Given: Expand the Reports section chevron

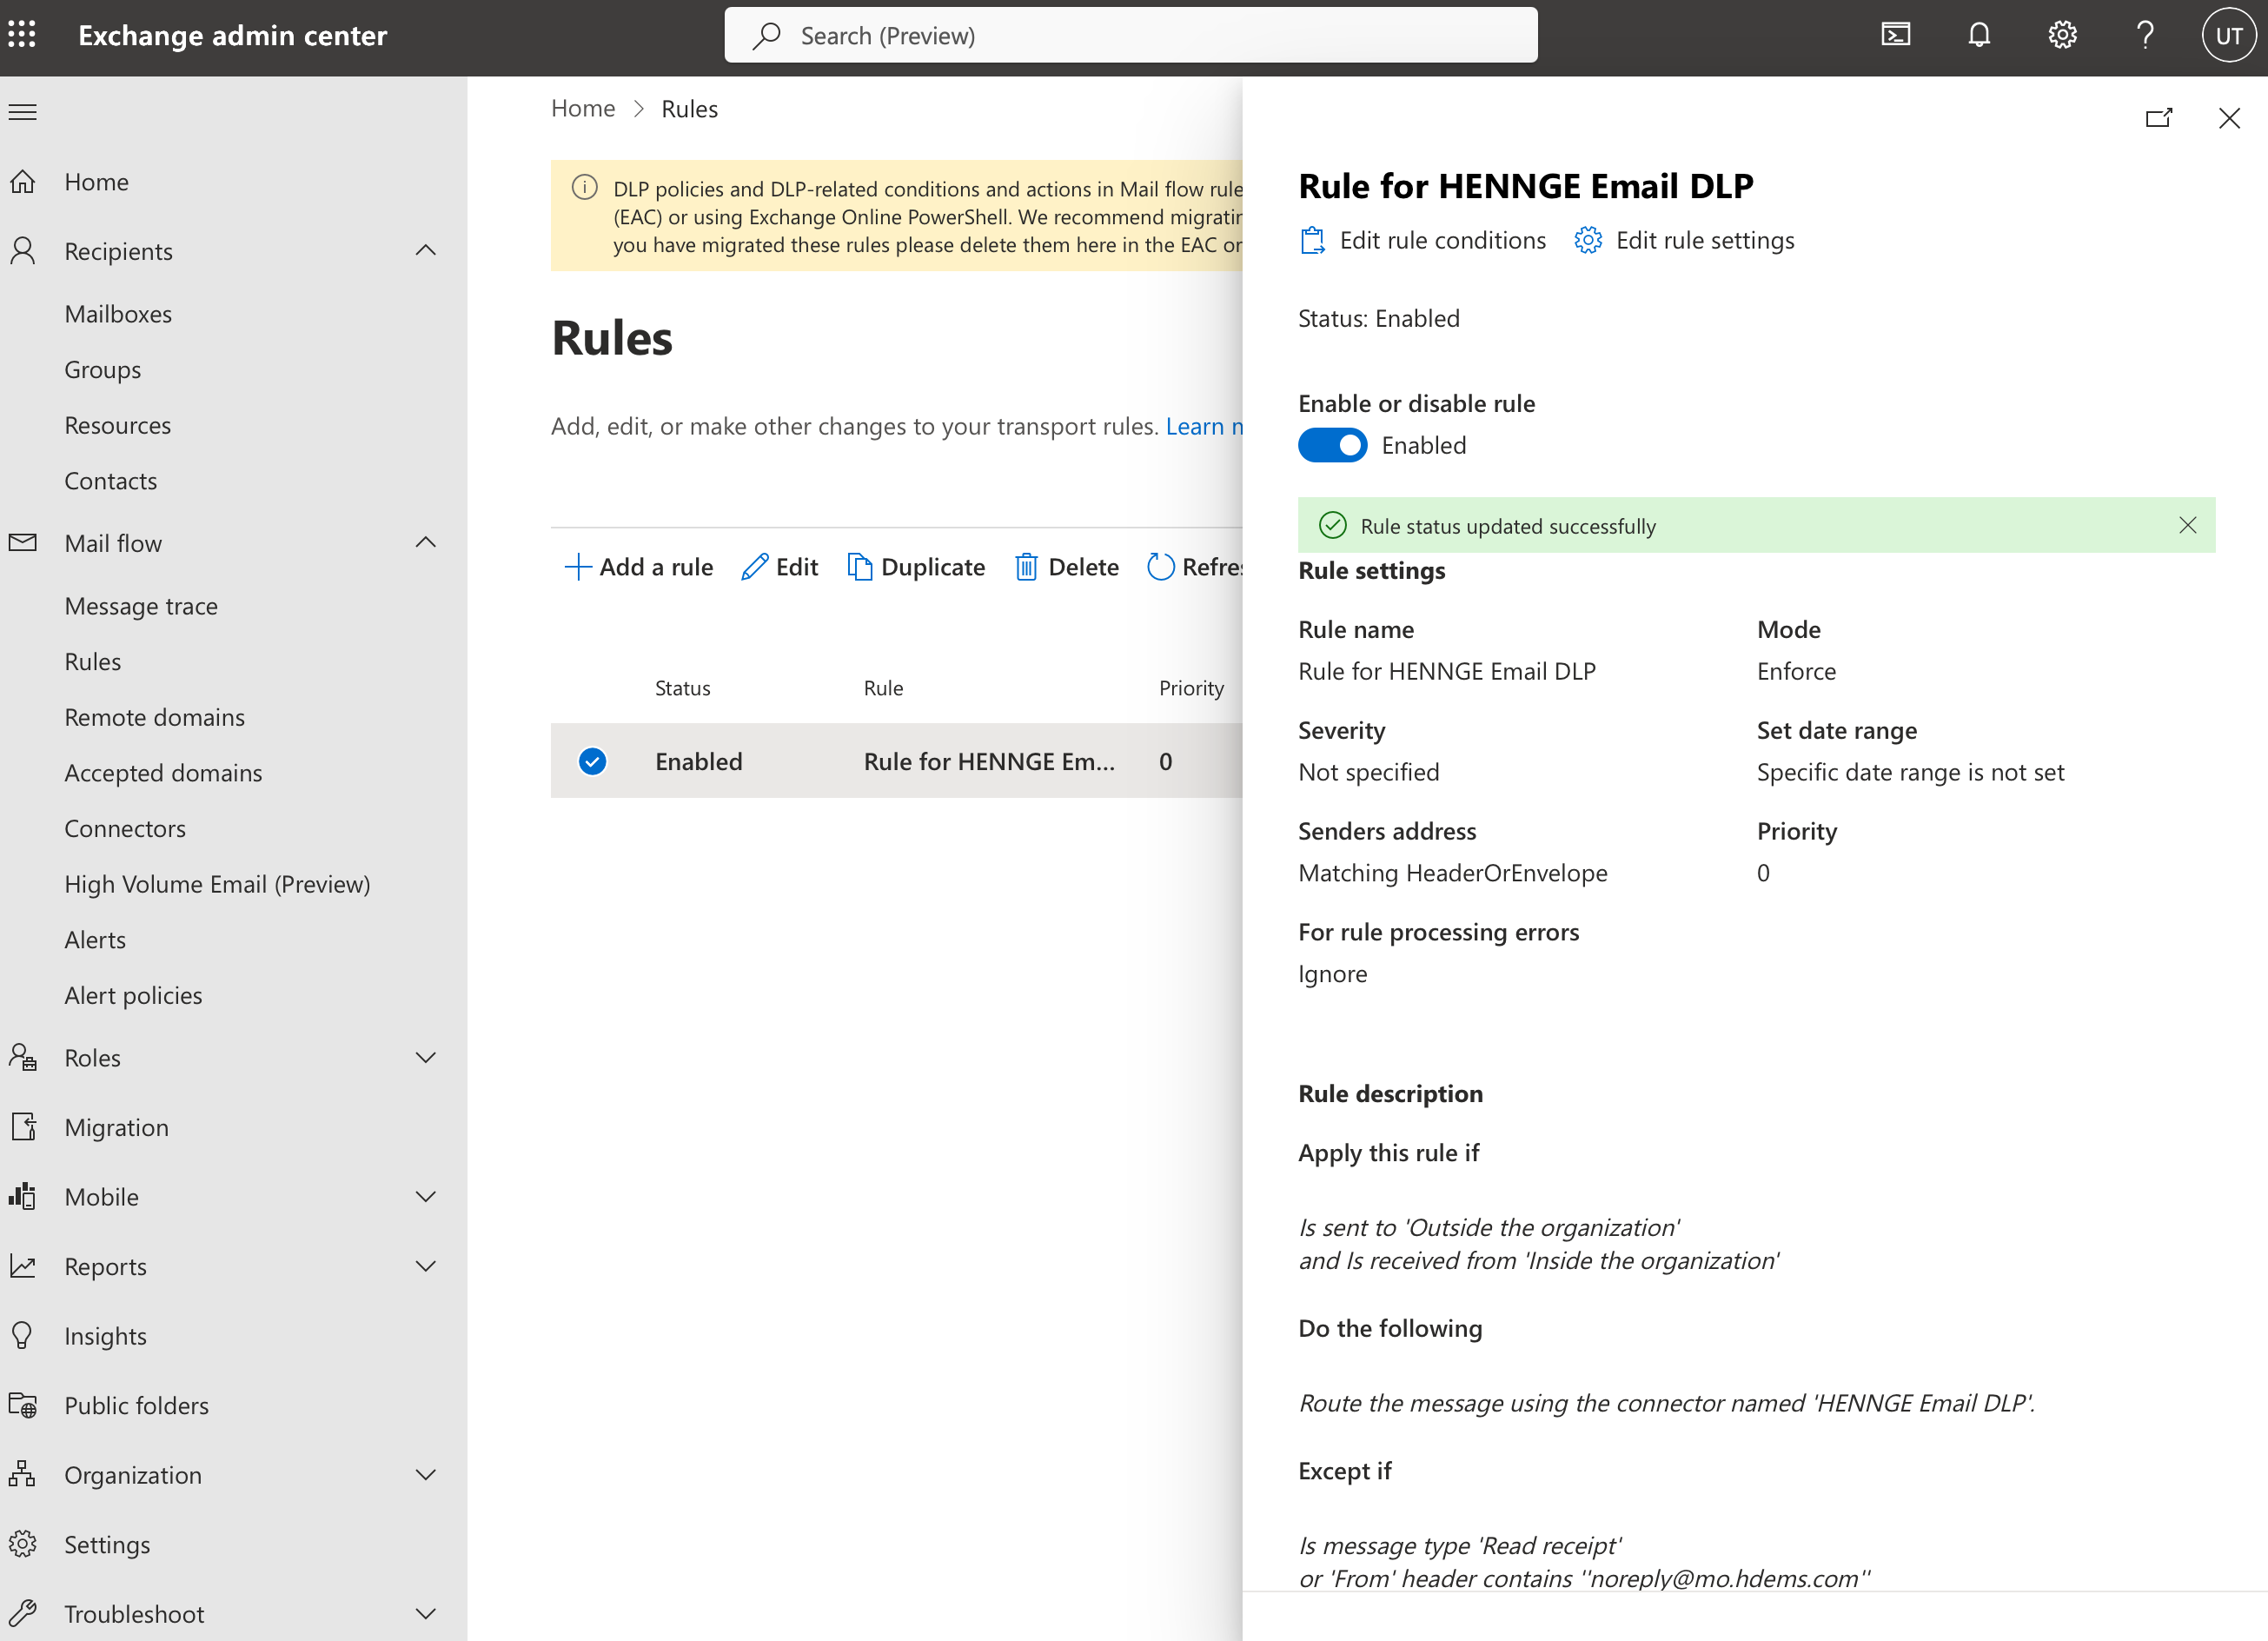Looking at the screenshot, I should 426,1266.
